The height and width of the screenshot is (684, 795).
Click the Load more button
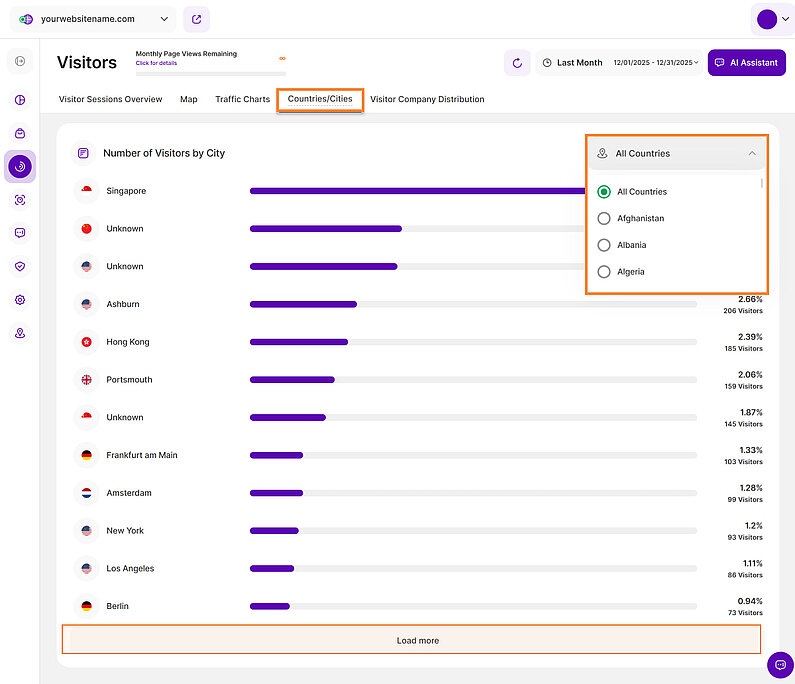click(411, 640)
